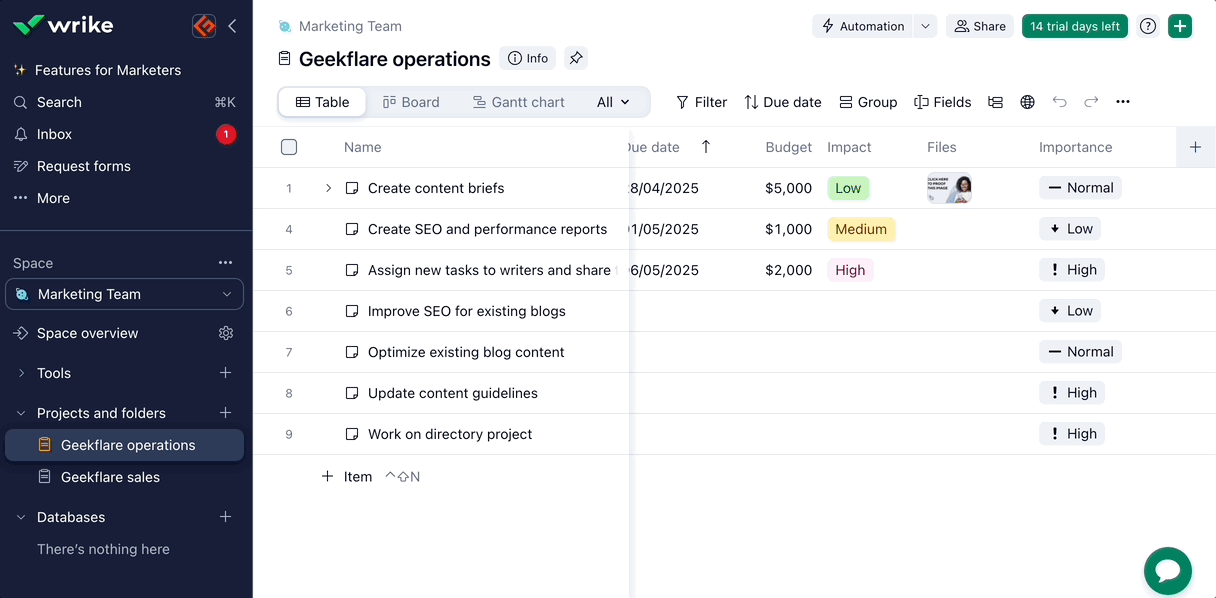Open Due date sorting option

coord(783,102)
